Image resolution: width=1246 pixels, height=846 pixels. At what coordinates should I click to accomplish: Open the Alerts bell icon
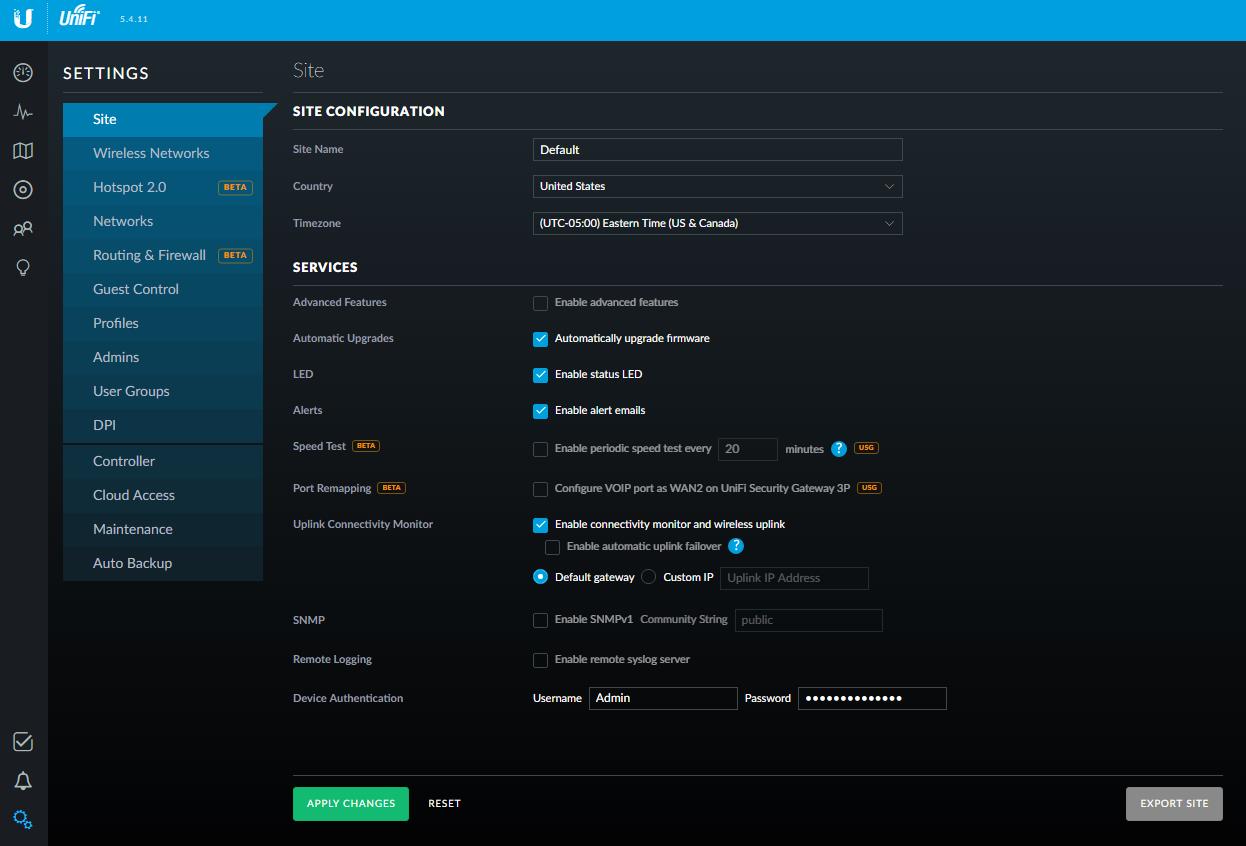tap(23, 781)
